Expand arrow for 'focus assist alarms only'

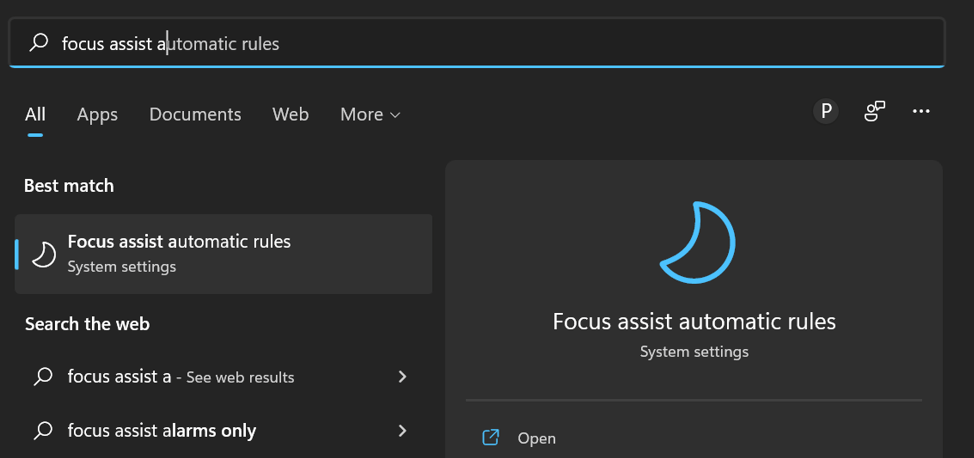coord(403,431)
